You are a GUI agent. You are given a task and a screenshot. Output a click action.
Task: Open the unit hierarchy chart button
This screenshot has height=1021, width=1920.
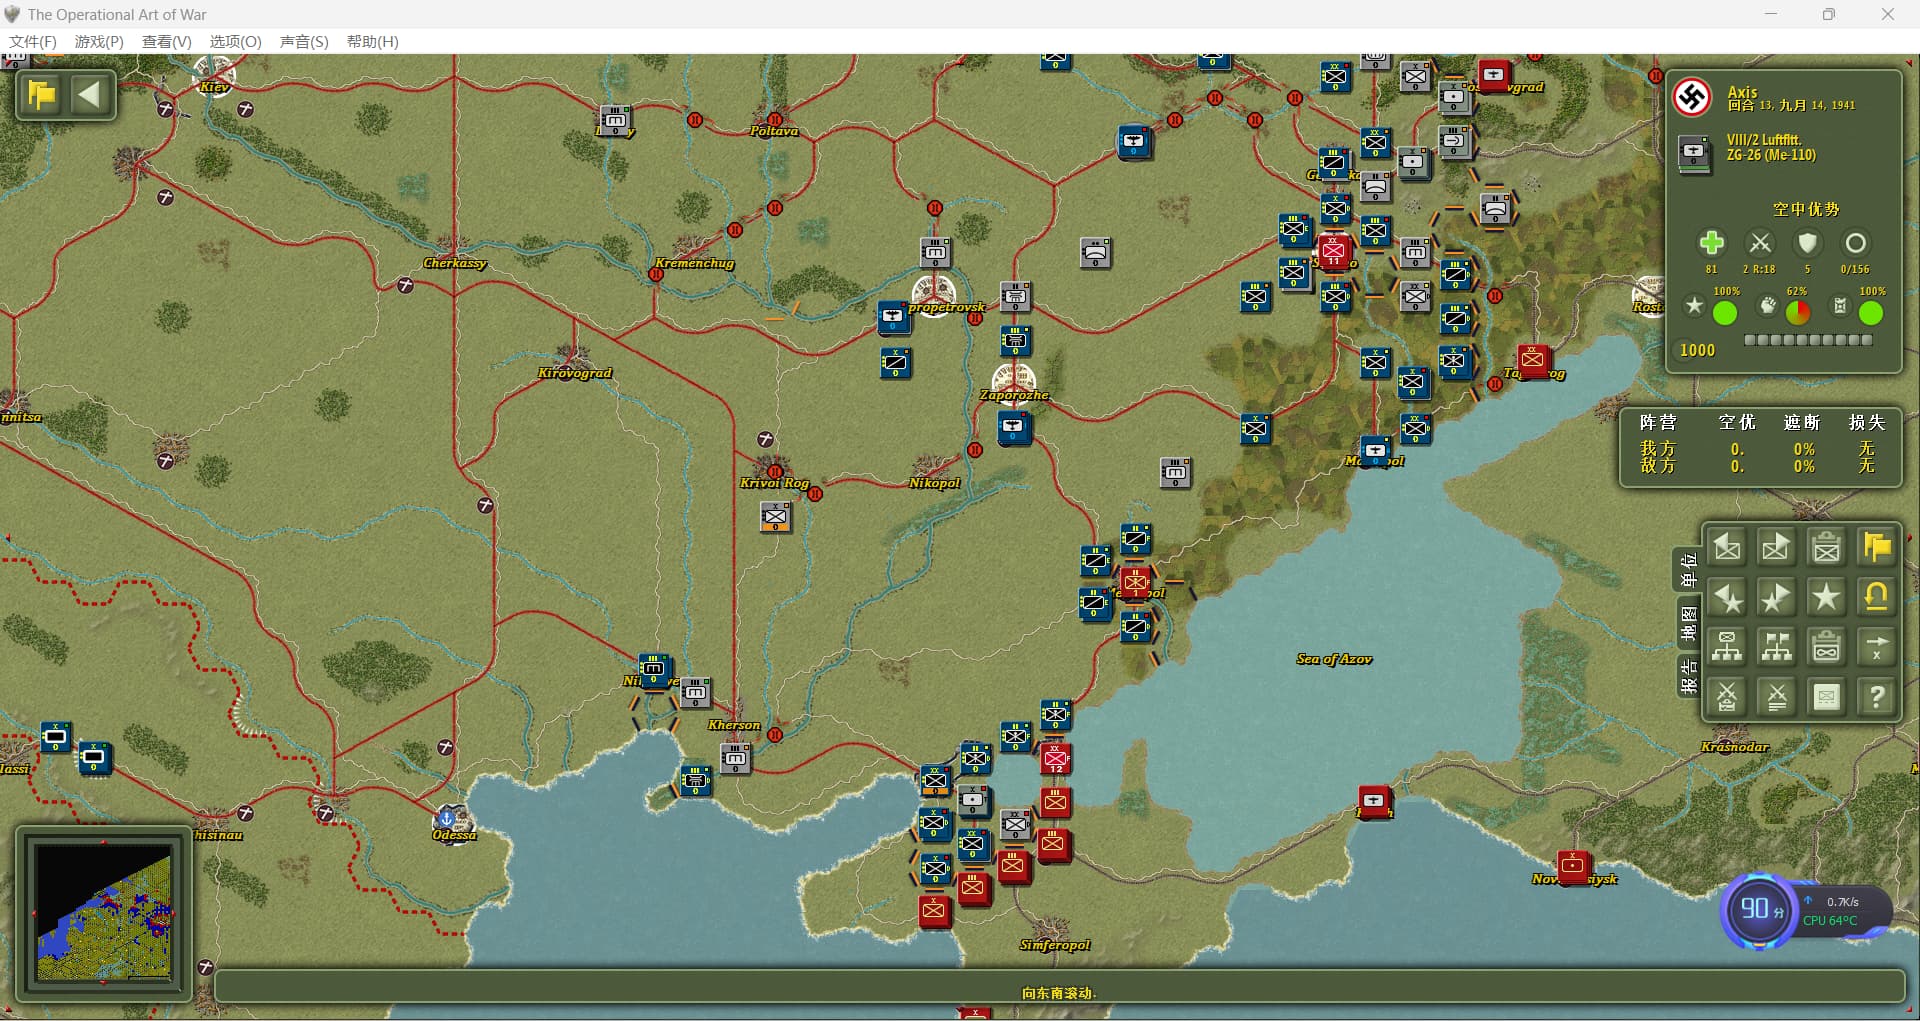click(1727, 647)
